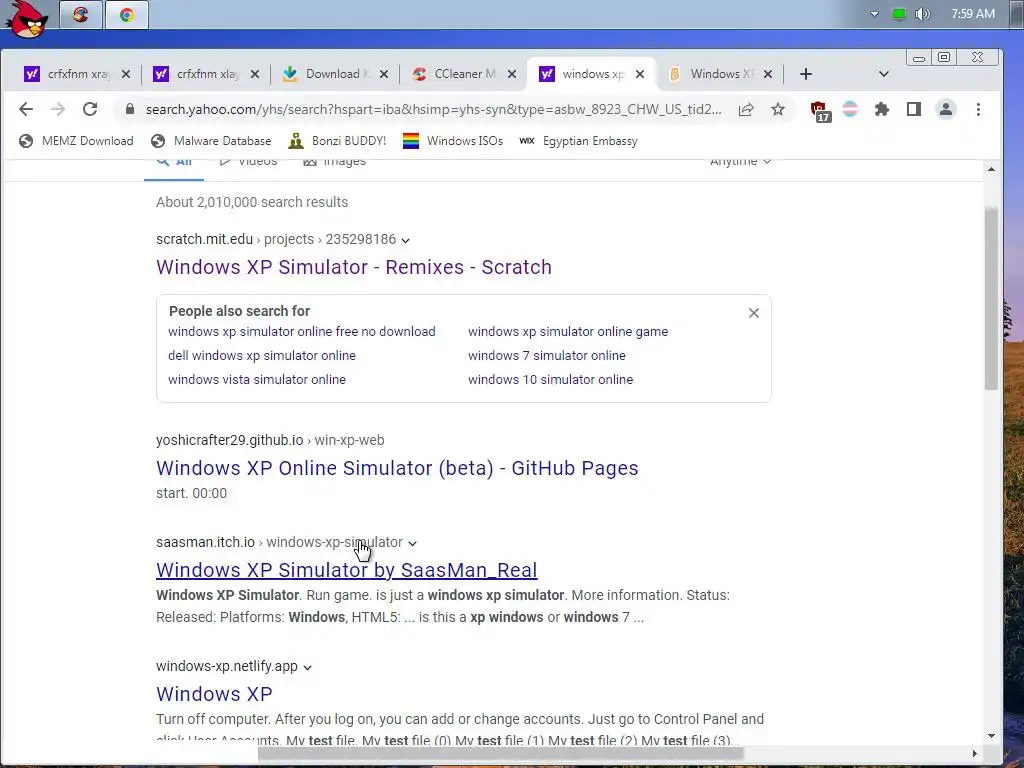Image resolution: width=1024 pixels, height=768 pixels.
Task: Switch to the CCleaner tab
Action: (x=455, y=74)
